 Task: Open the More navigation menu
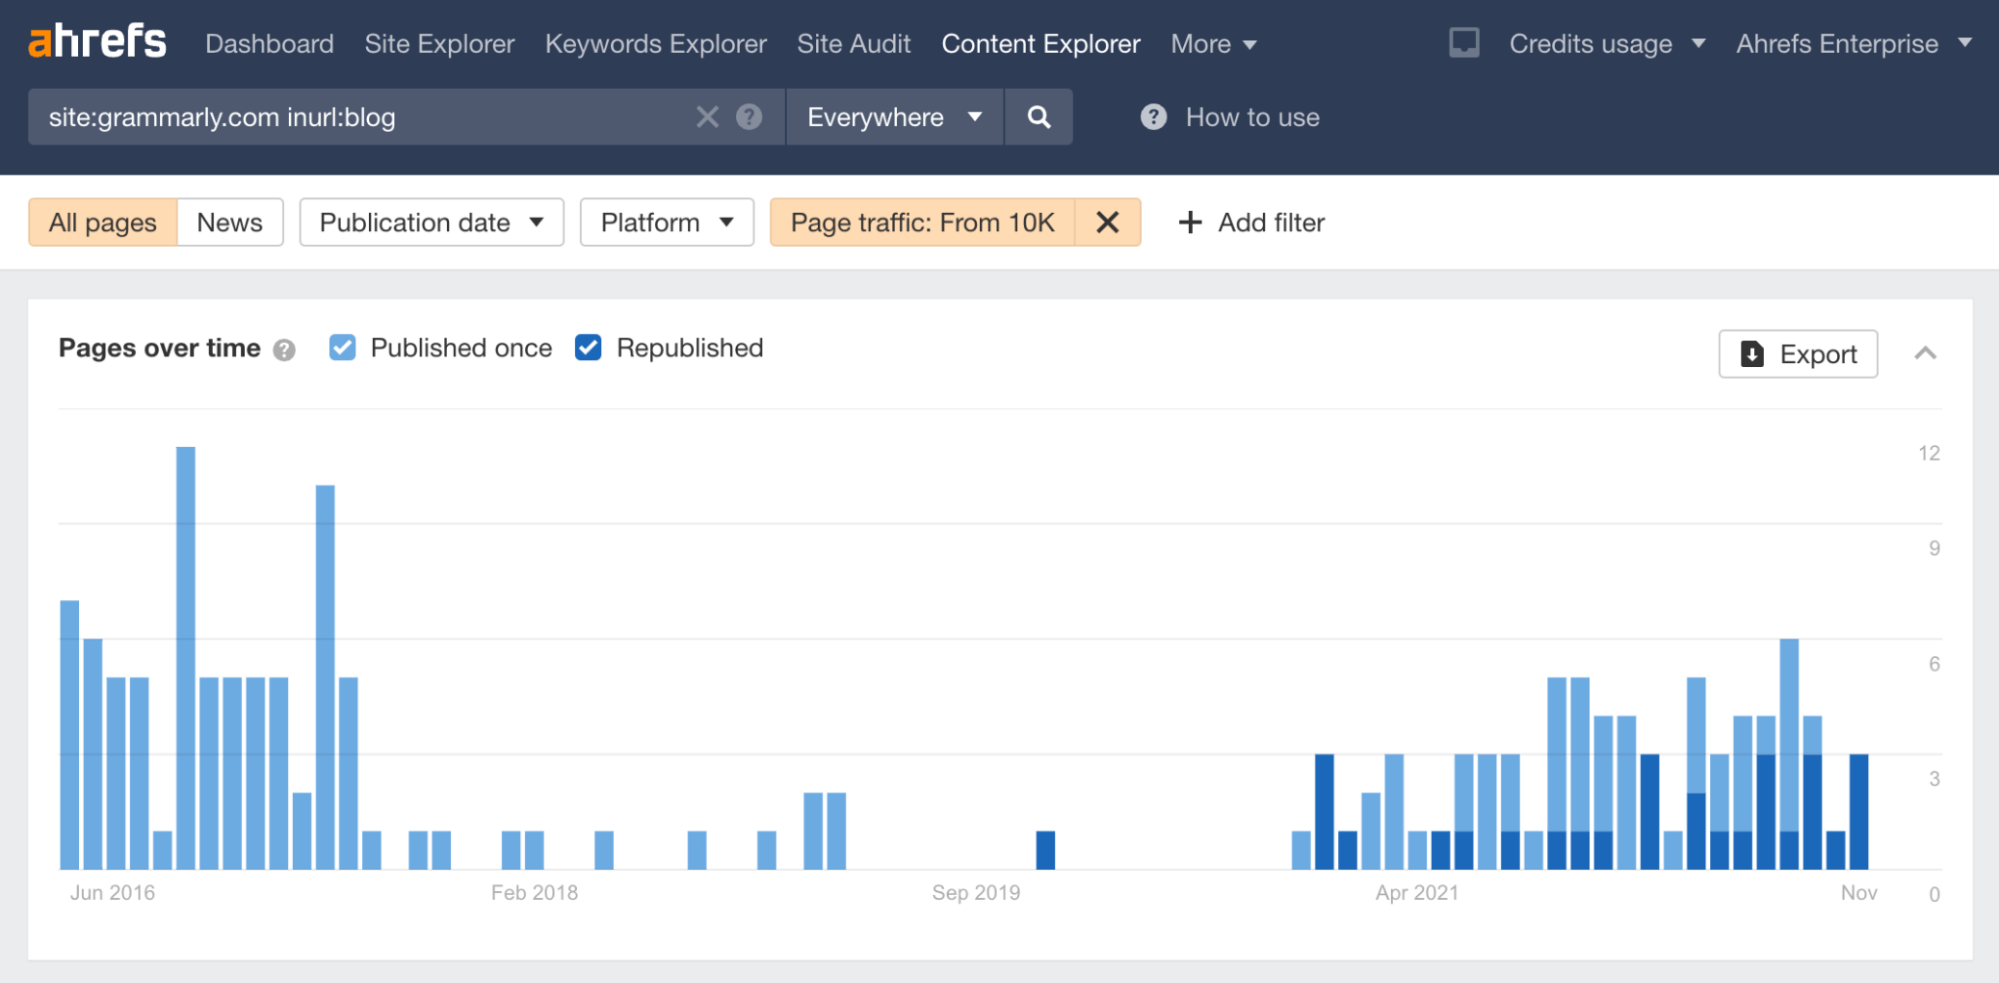click(1213, 44)
